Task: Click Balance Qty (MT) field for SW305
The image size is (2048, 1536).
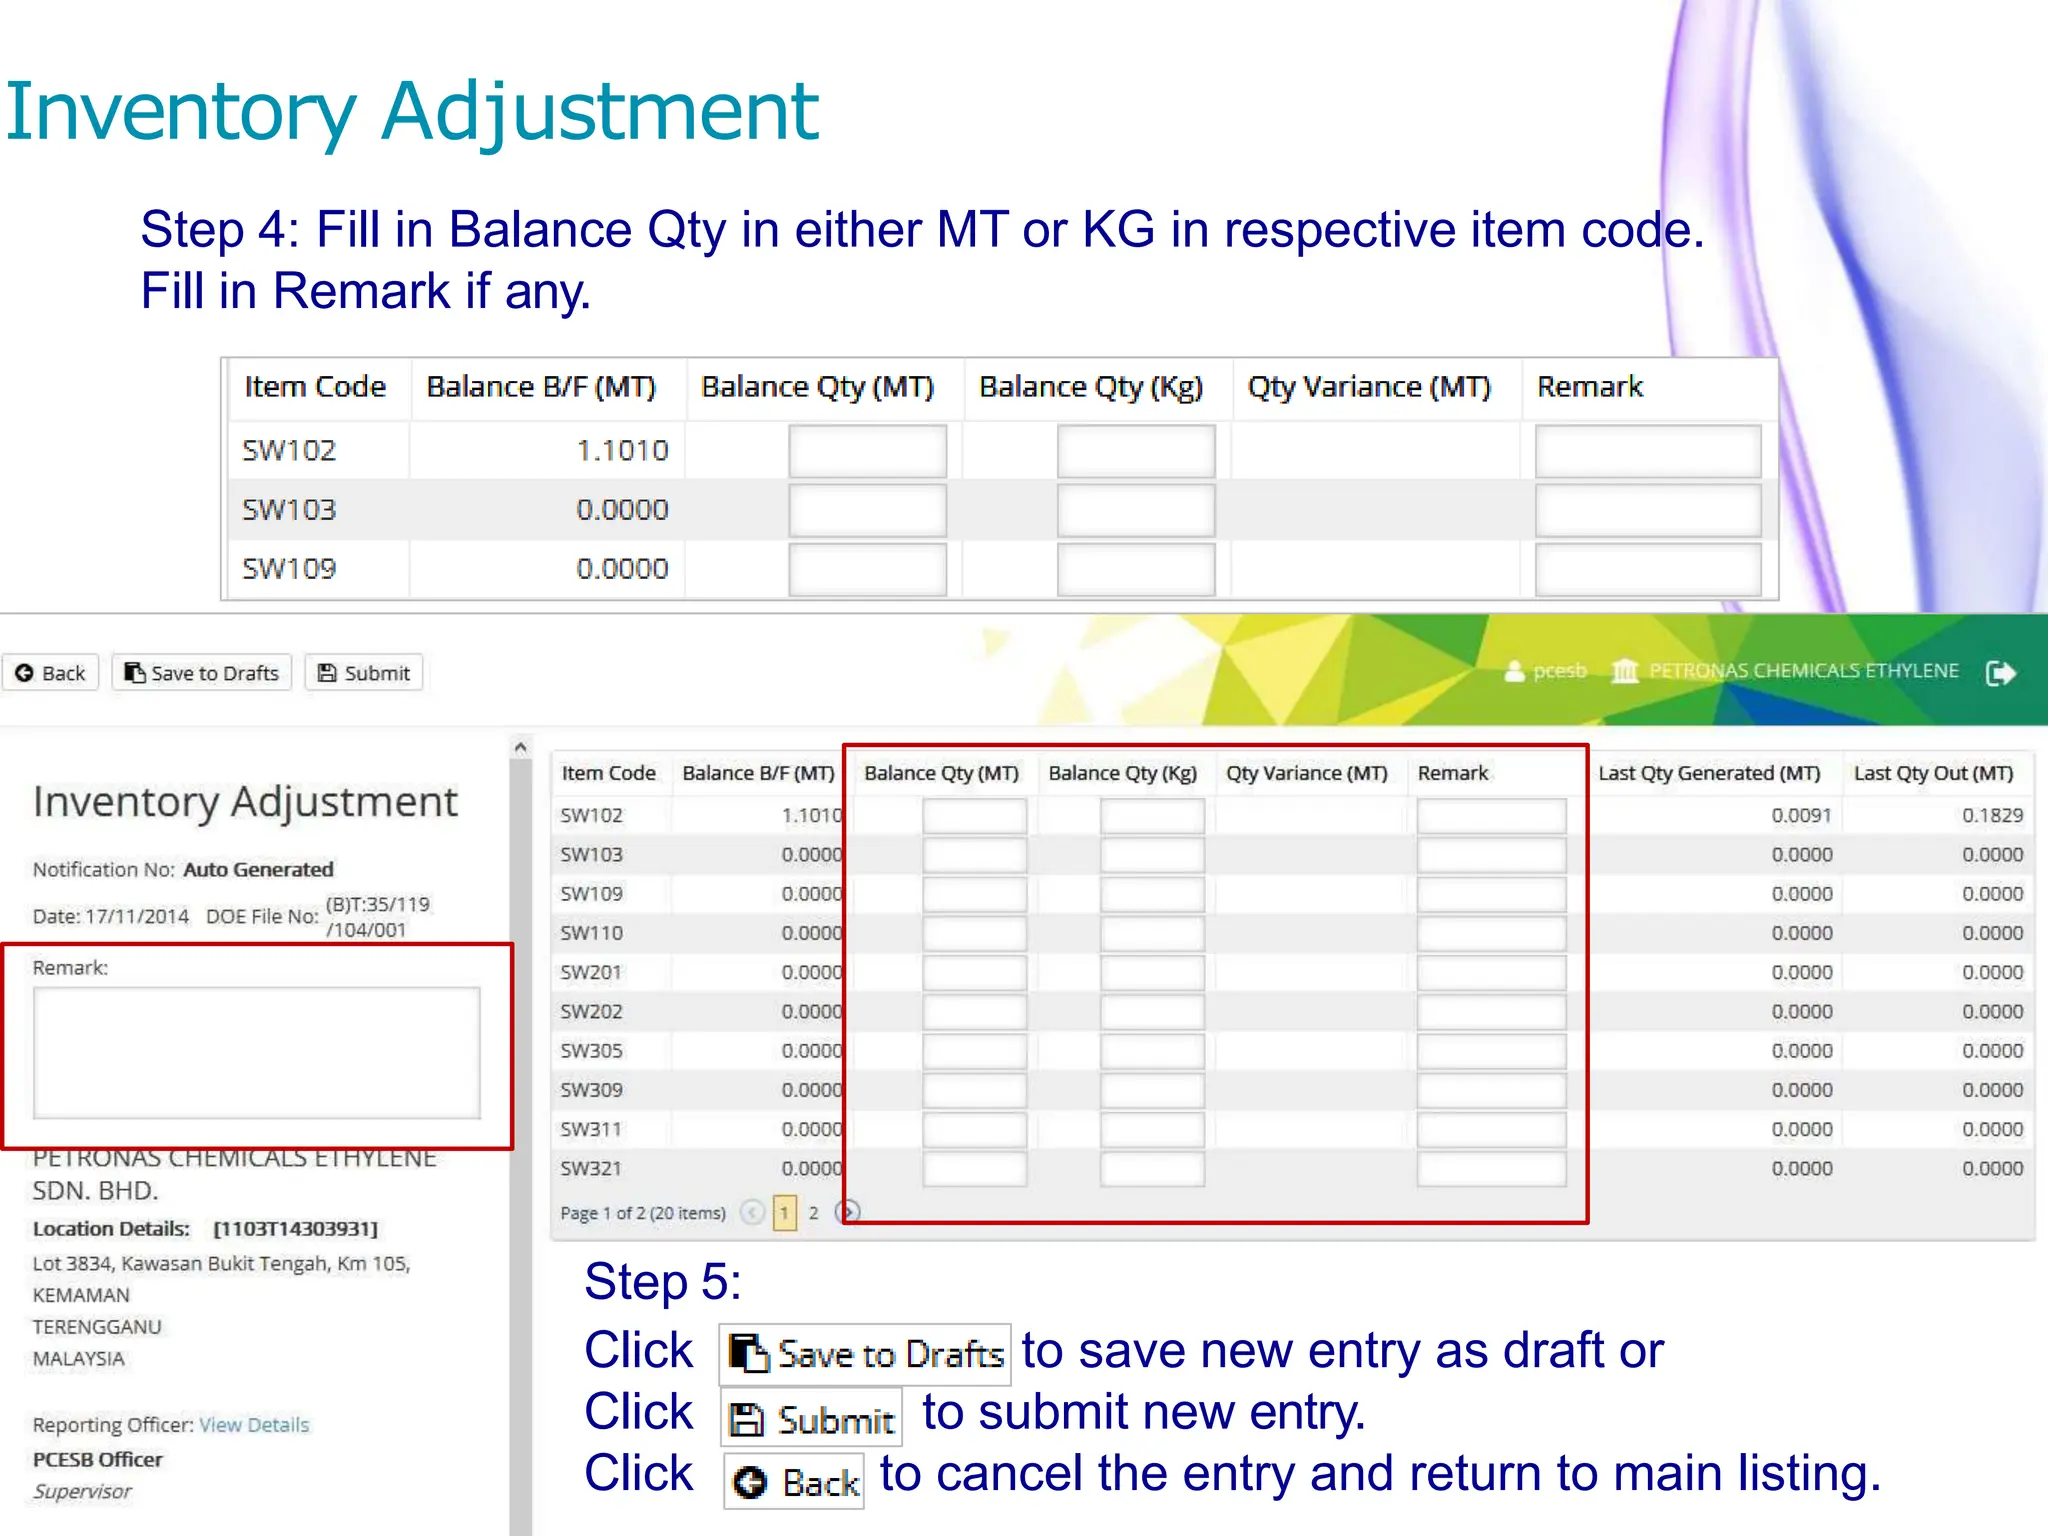Action: pyautogui.click(x=973, y=1051)
